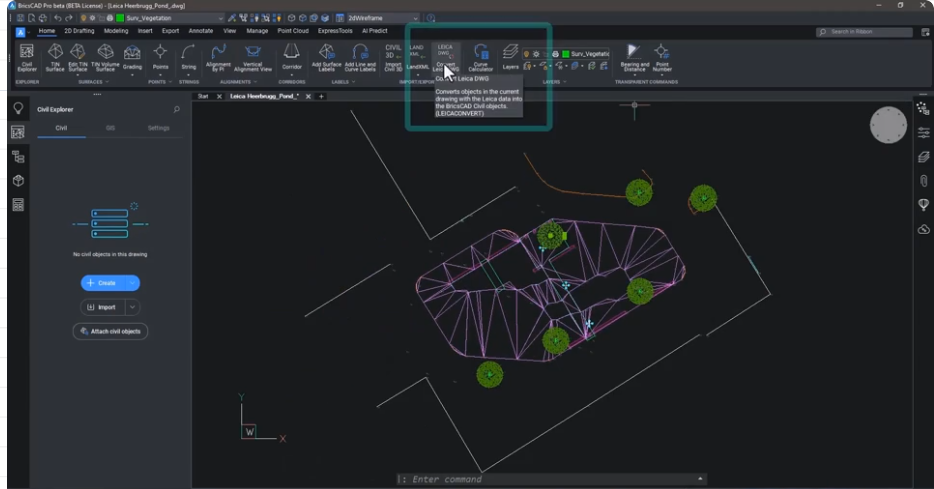Expand the Create button dropdown arrow
This screenshot has width=934, height=489.
(134, 283)
